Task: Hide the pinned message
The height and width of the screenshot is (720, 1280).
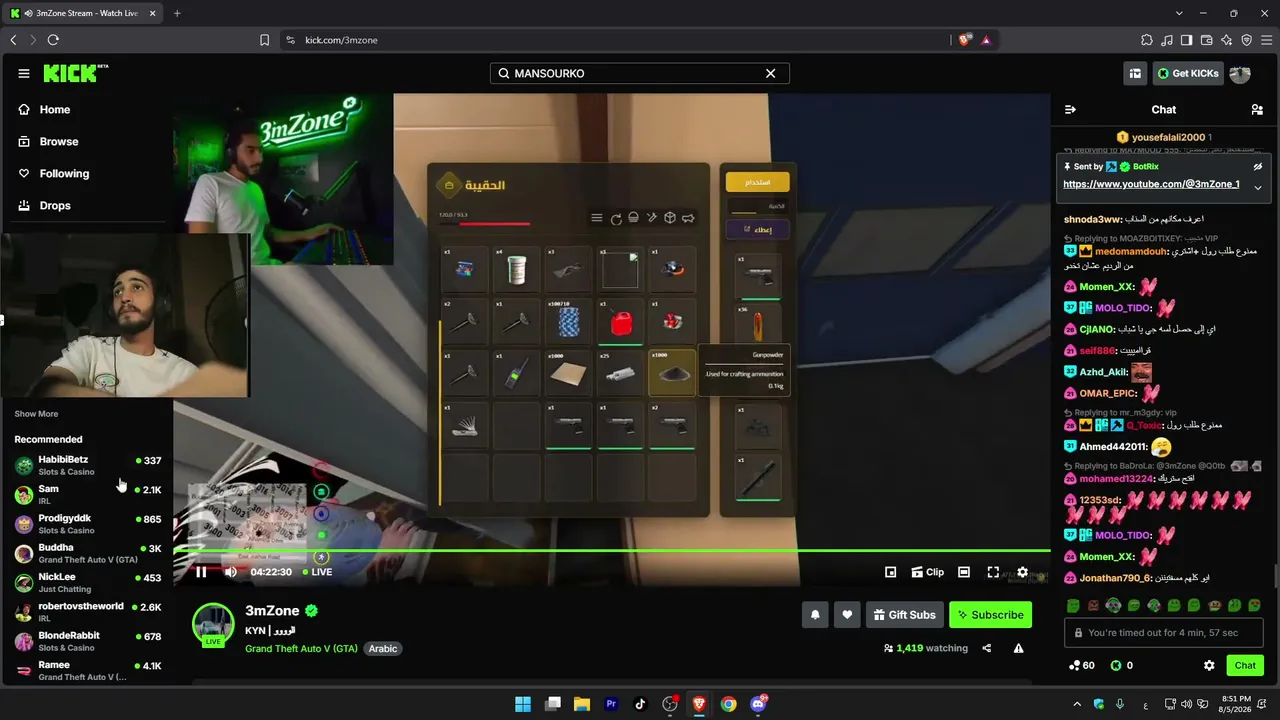Action: click(1258, 167)
